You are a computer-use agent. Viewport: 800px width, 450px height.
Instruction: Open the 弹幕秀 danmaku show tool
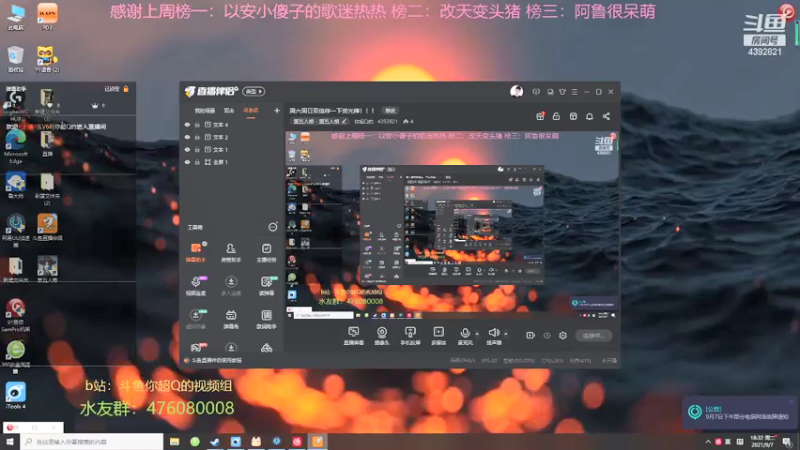[x=231, y=319]
